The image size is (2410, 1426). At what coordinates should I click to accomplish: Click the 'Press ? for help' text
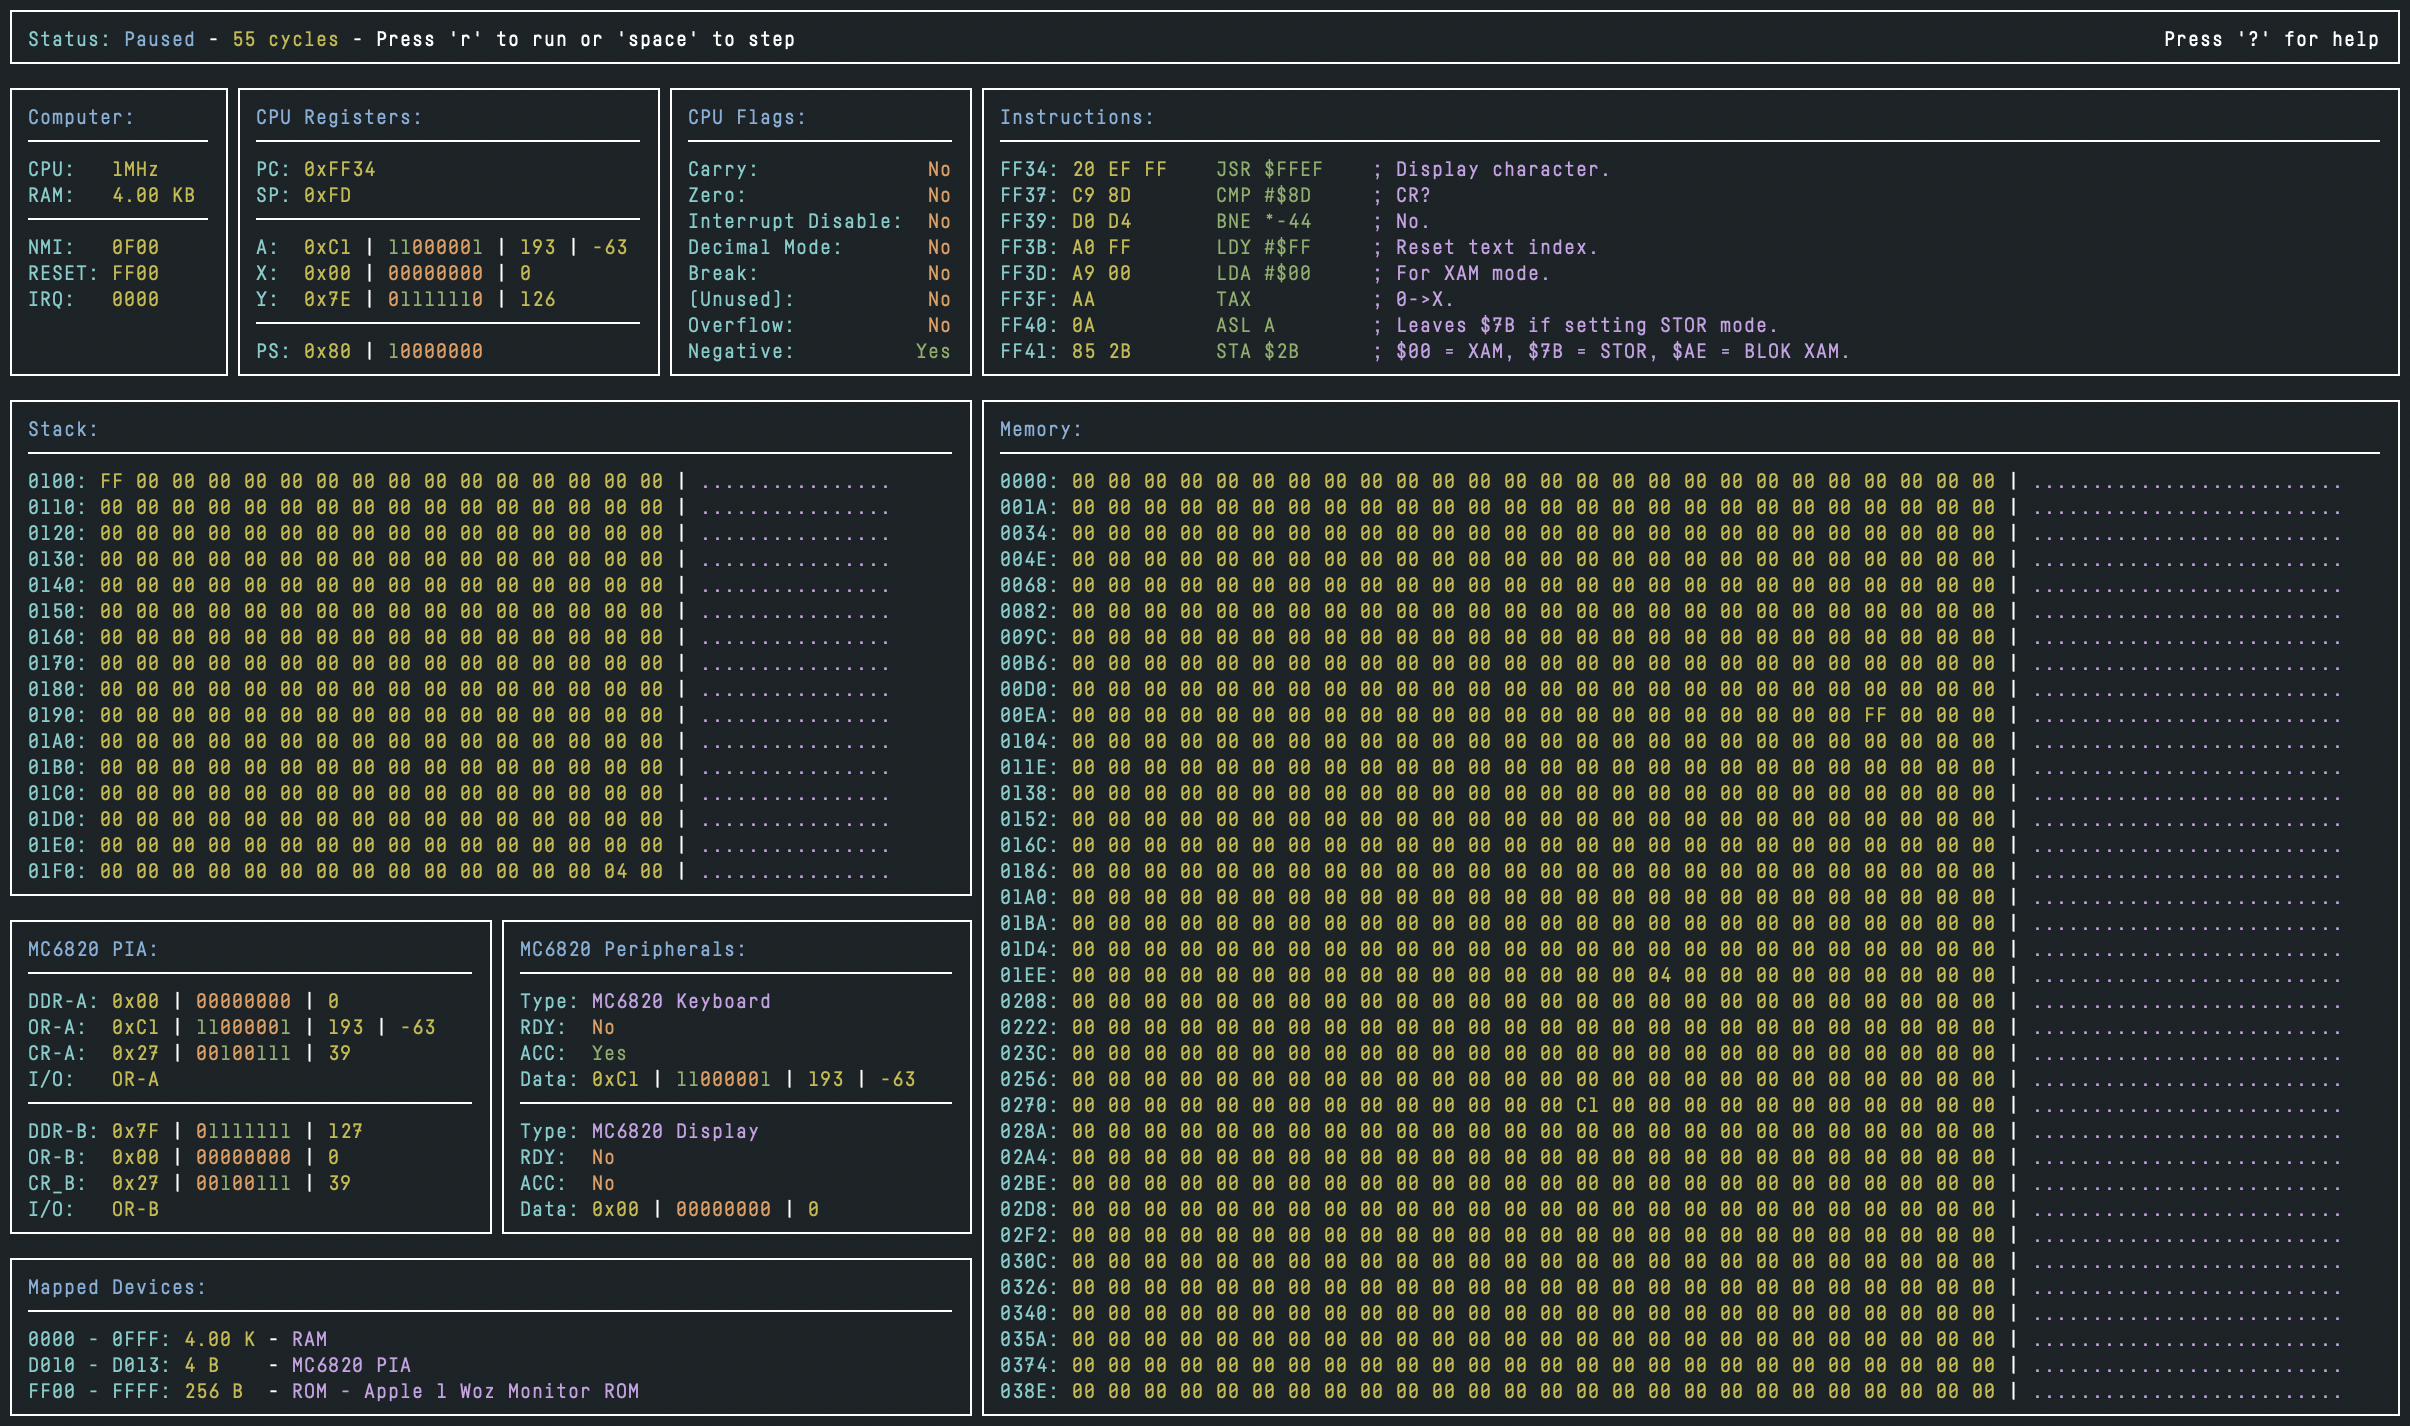pos(2270,39)
